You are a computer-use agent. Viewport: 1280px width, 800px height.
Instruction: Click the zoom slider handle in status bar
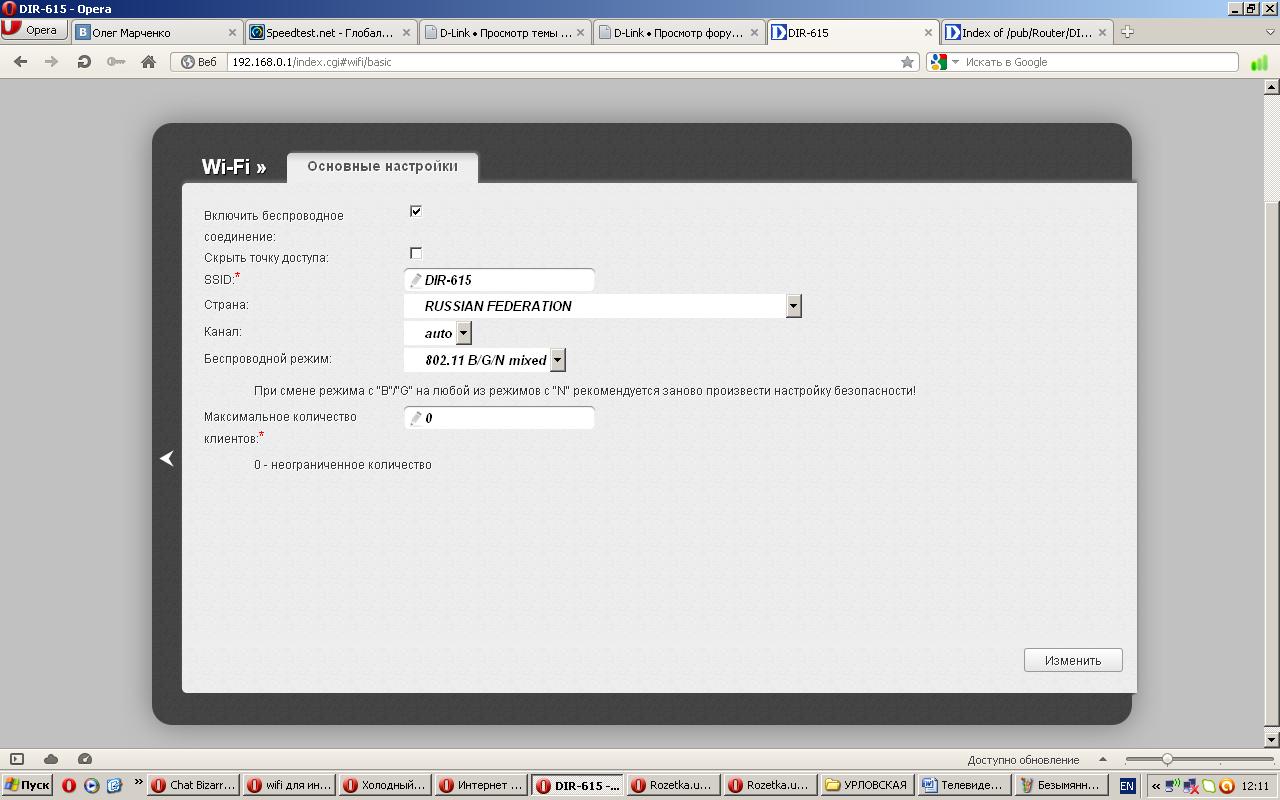pos(1167,760)
